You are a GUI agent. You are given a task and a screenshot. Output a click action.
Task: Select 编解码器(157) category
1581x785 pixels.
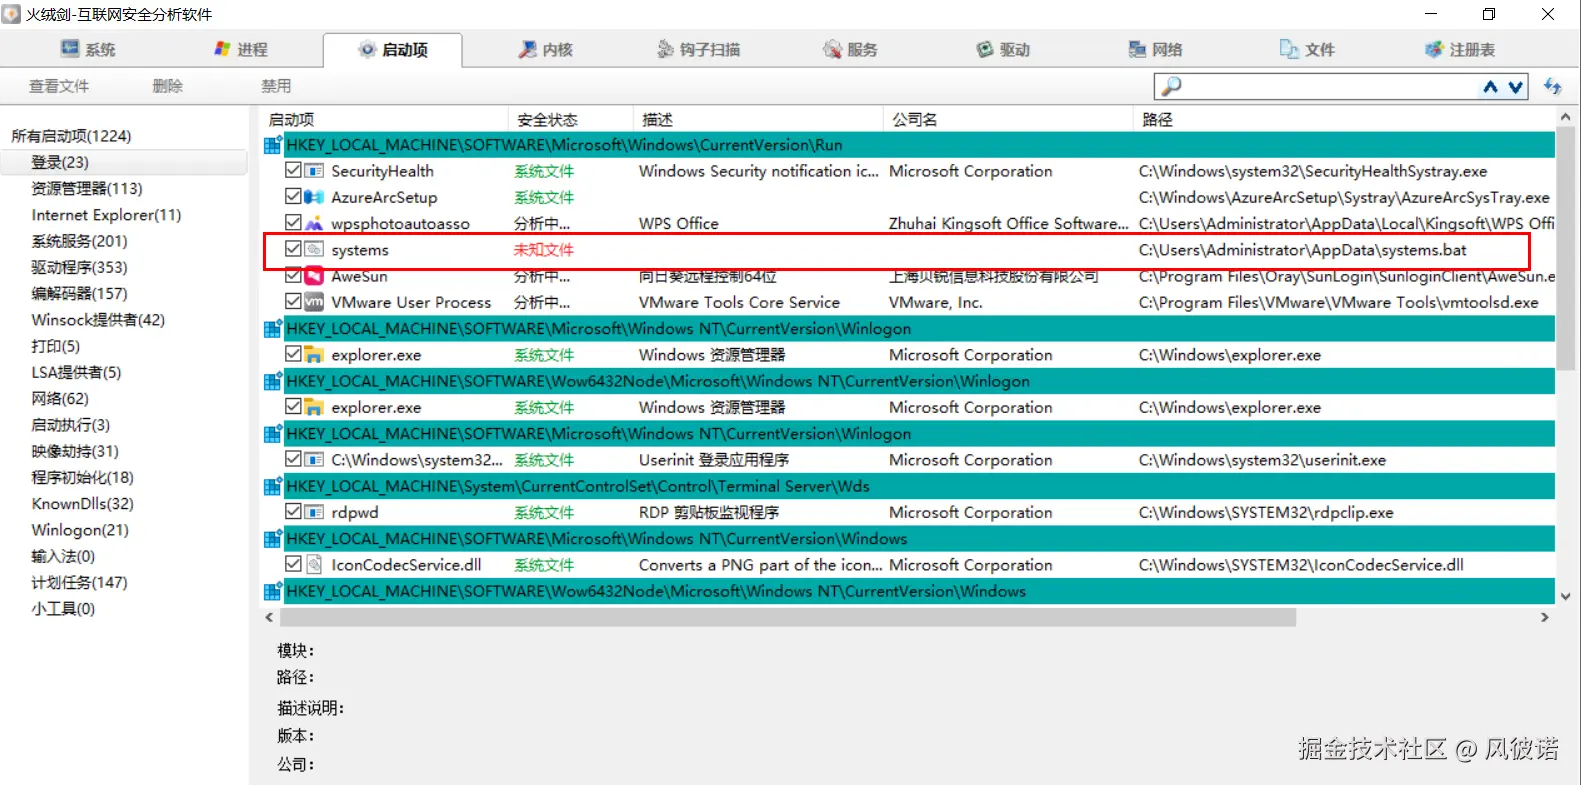point(79,293)
